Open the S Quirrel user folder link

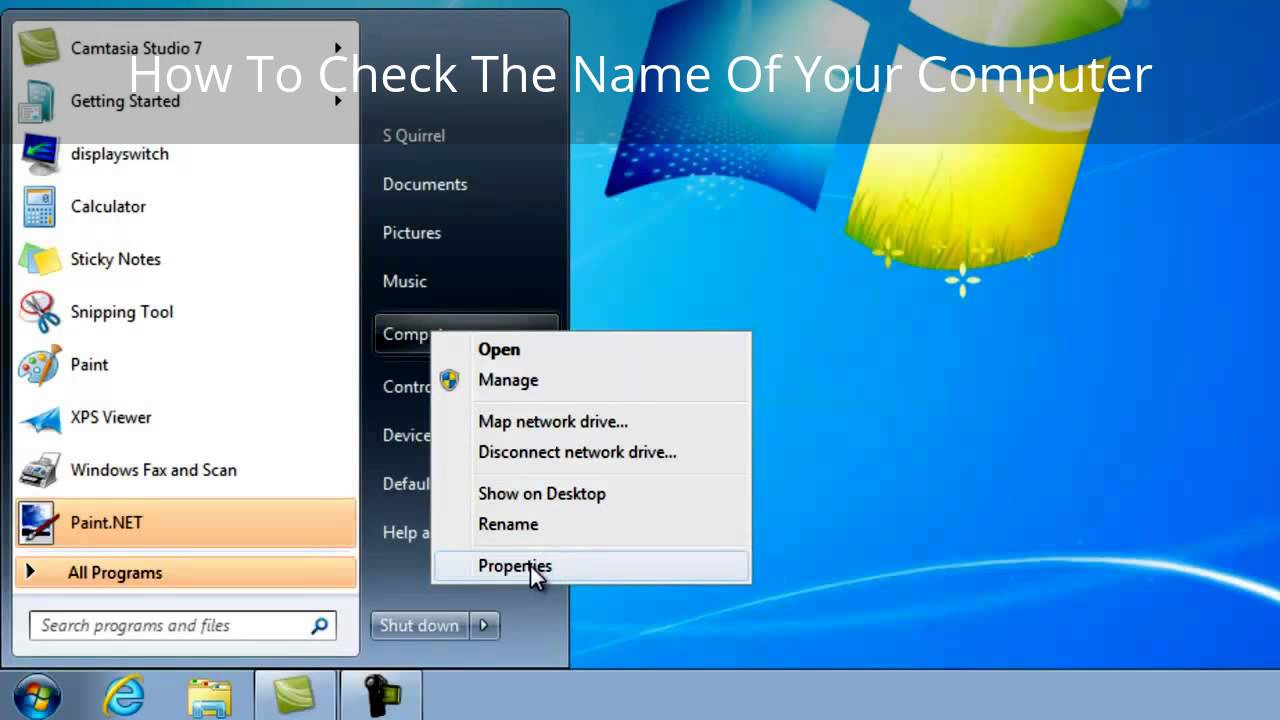click(414, 136)
